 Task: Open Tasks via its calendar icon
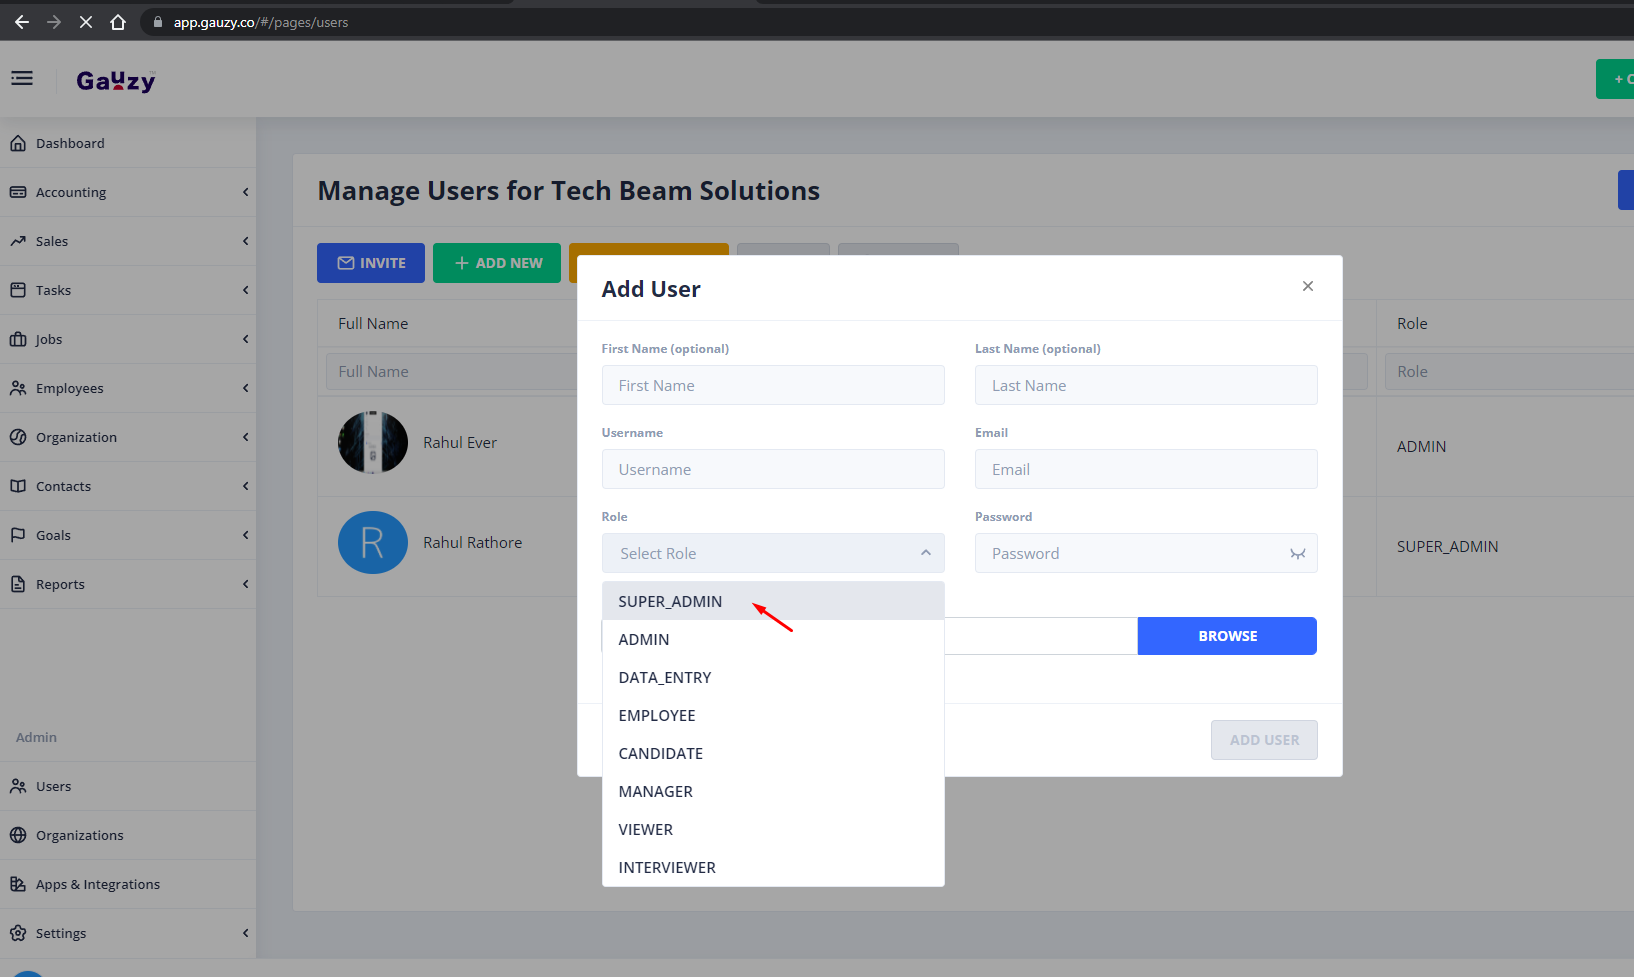18,289
